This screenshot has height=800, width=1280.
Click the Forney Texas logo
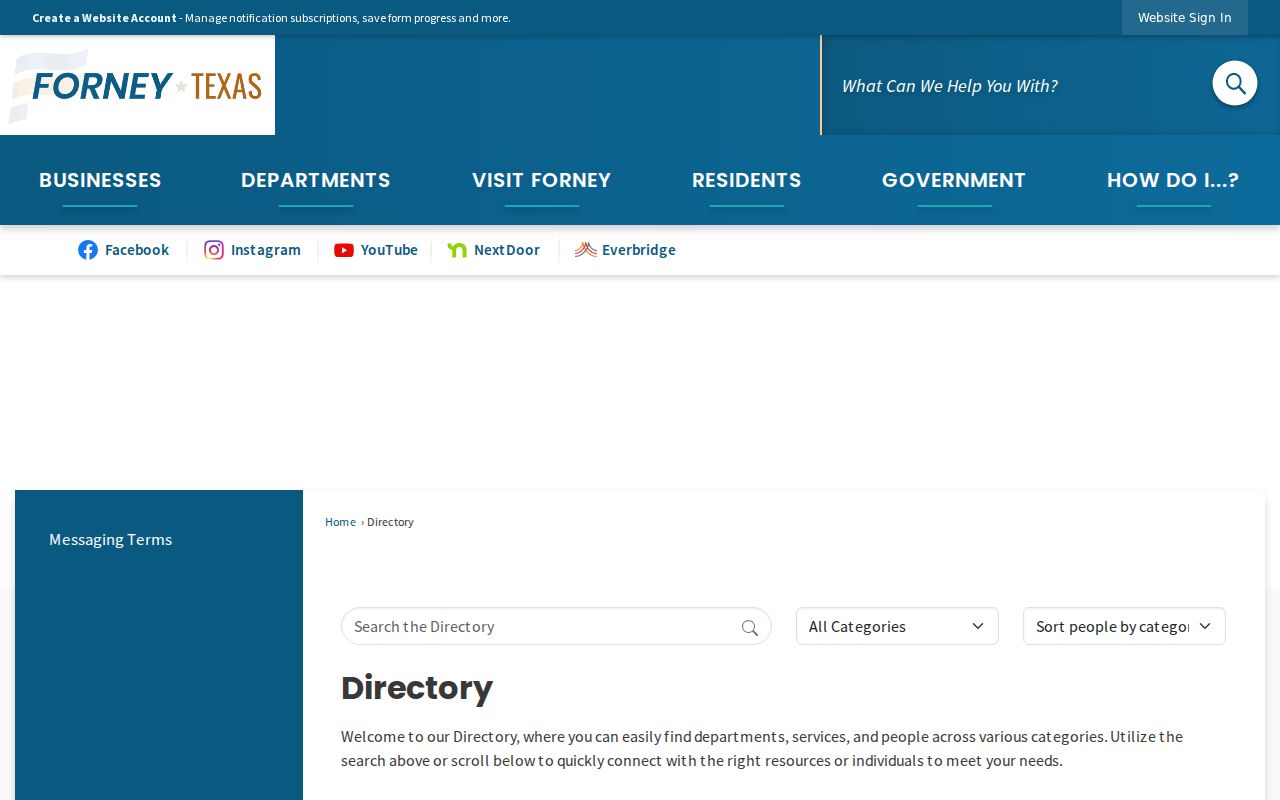(x=137, y=85)
